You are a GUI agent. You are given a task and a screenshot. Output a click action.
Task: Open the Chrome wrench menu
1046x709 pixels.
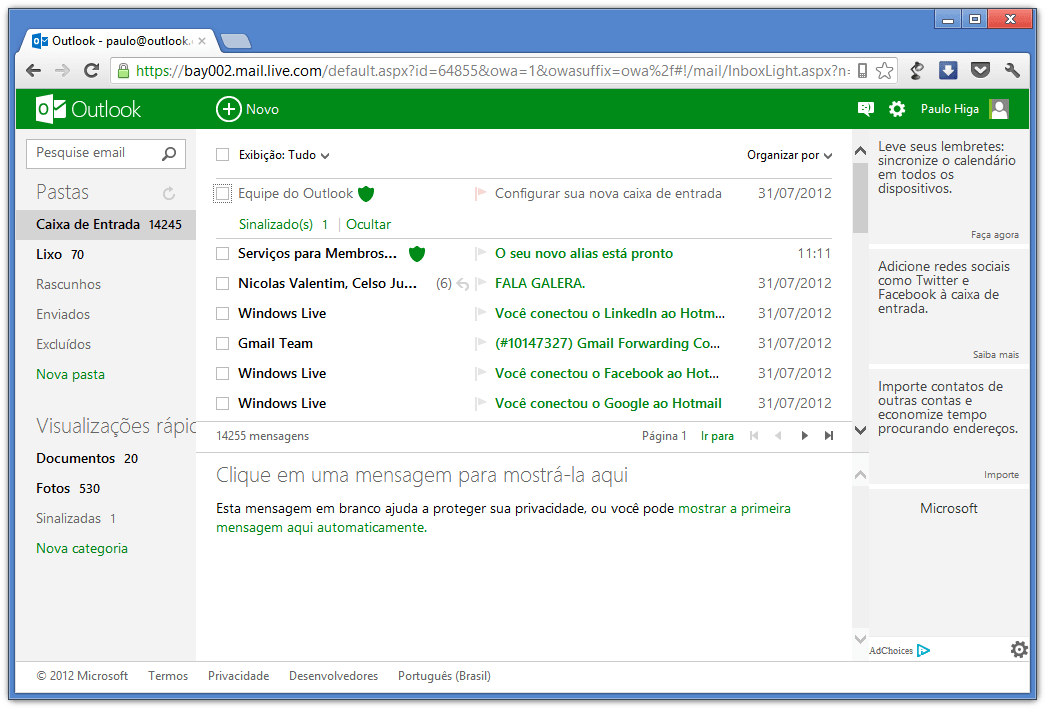1012,71
